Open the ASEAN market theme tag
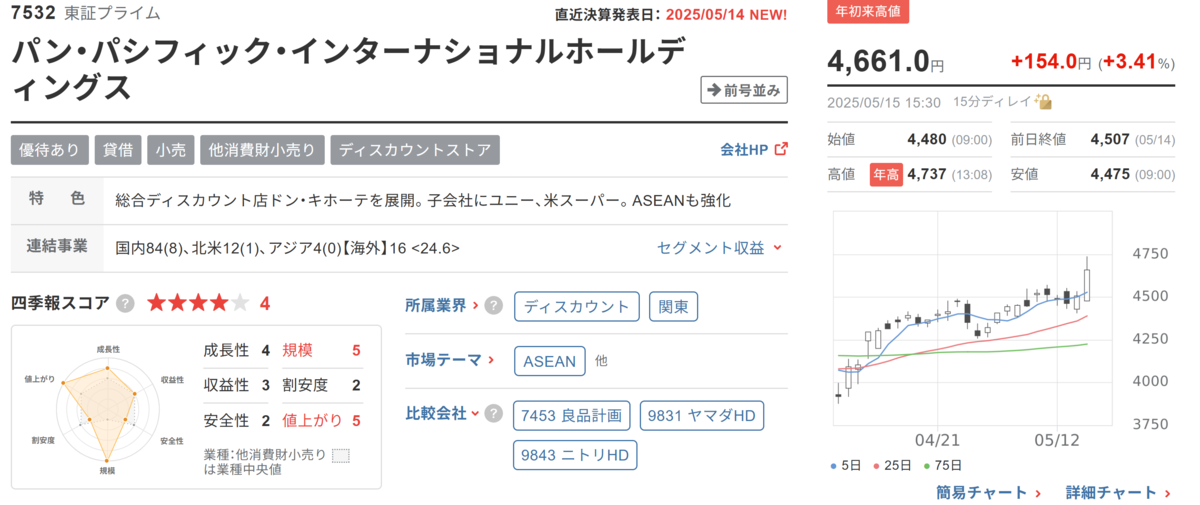Viewport: 1200px width, 505px height. tap(550, 361)
